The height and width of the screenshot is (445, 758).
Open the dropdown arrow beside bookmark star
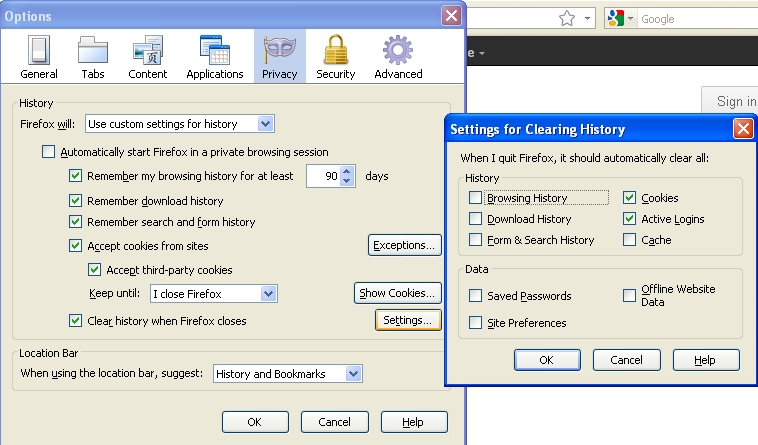(587, 19)
